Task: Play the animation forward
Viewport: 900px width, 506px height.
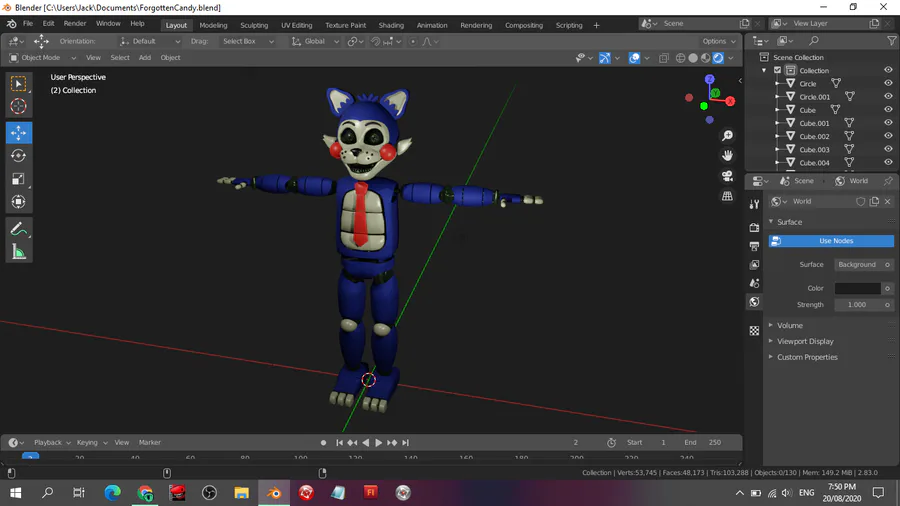Action: (x=378, y=443)
